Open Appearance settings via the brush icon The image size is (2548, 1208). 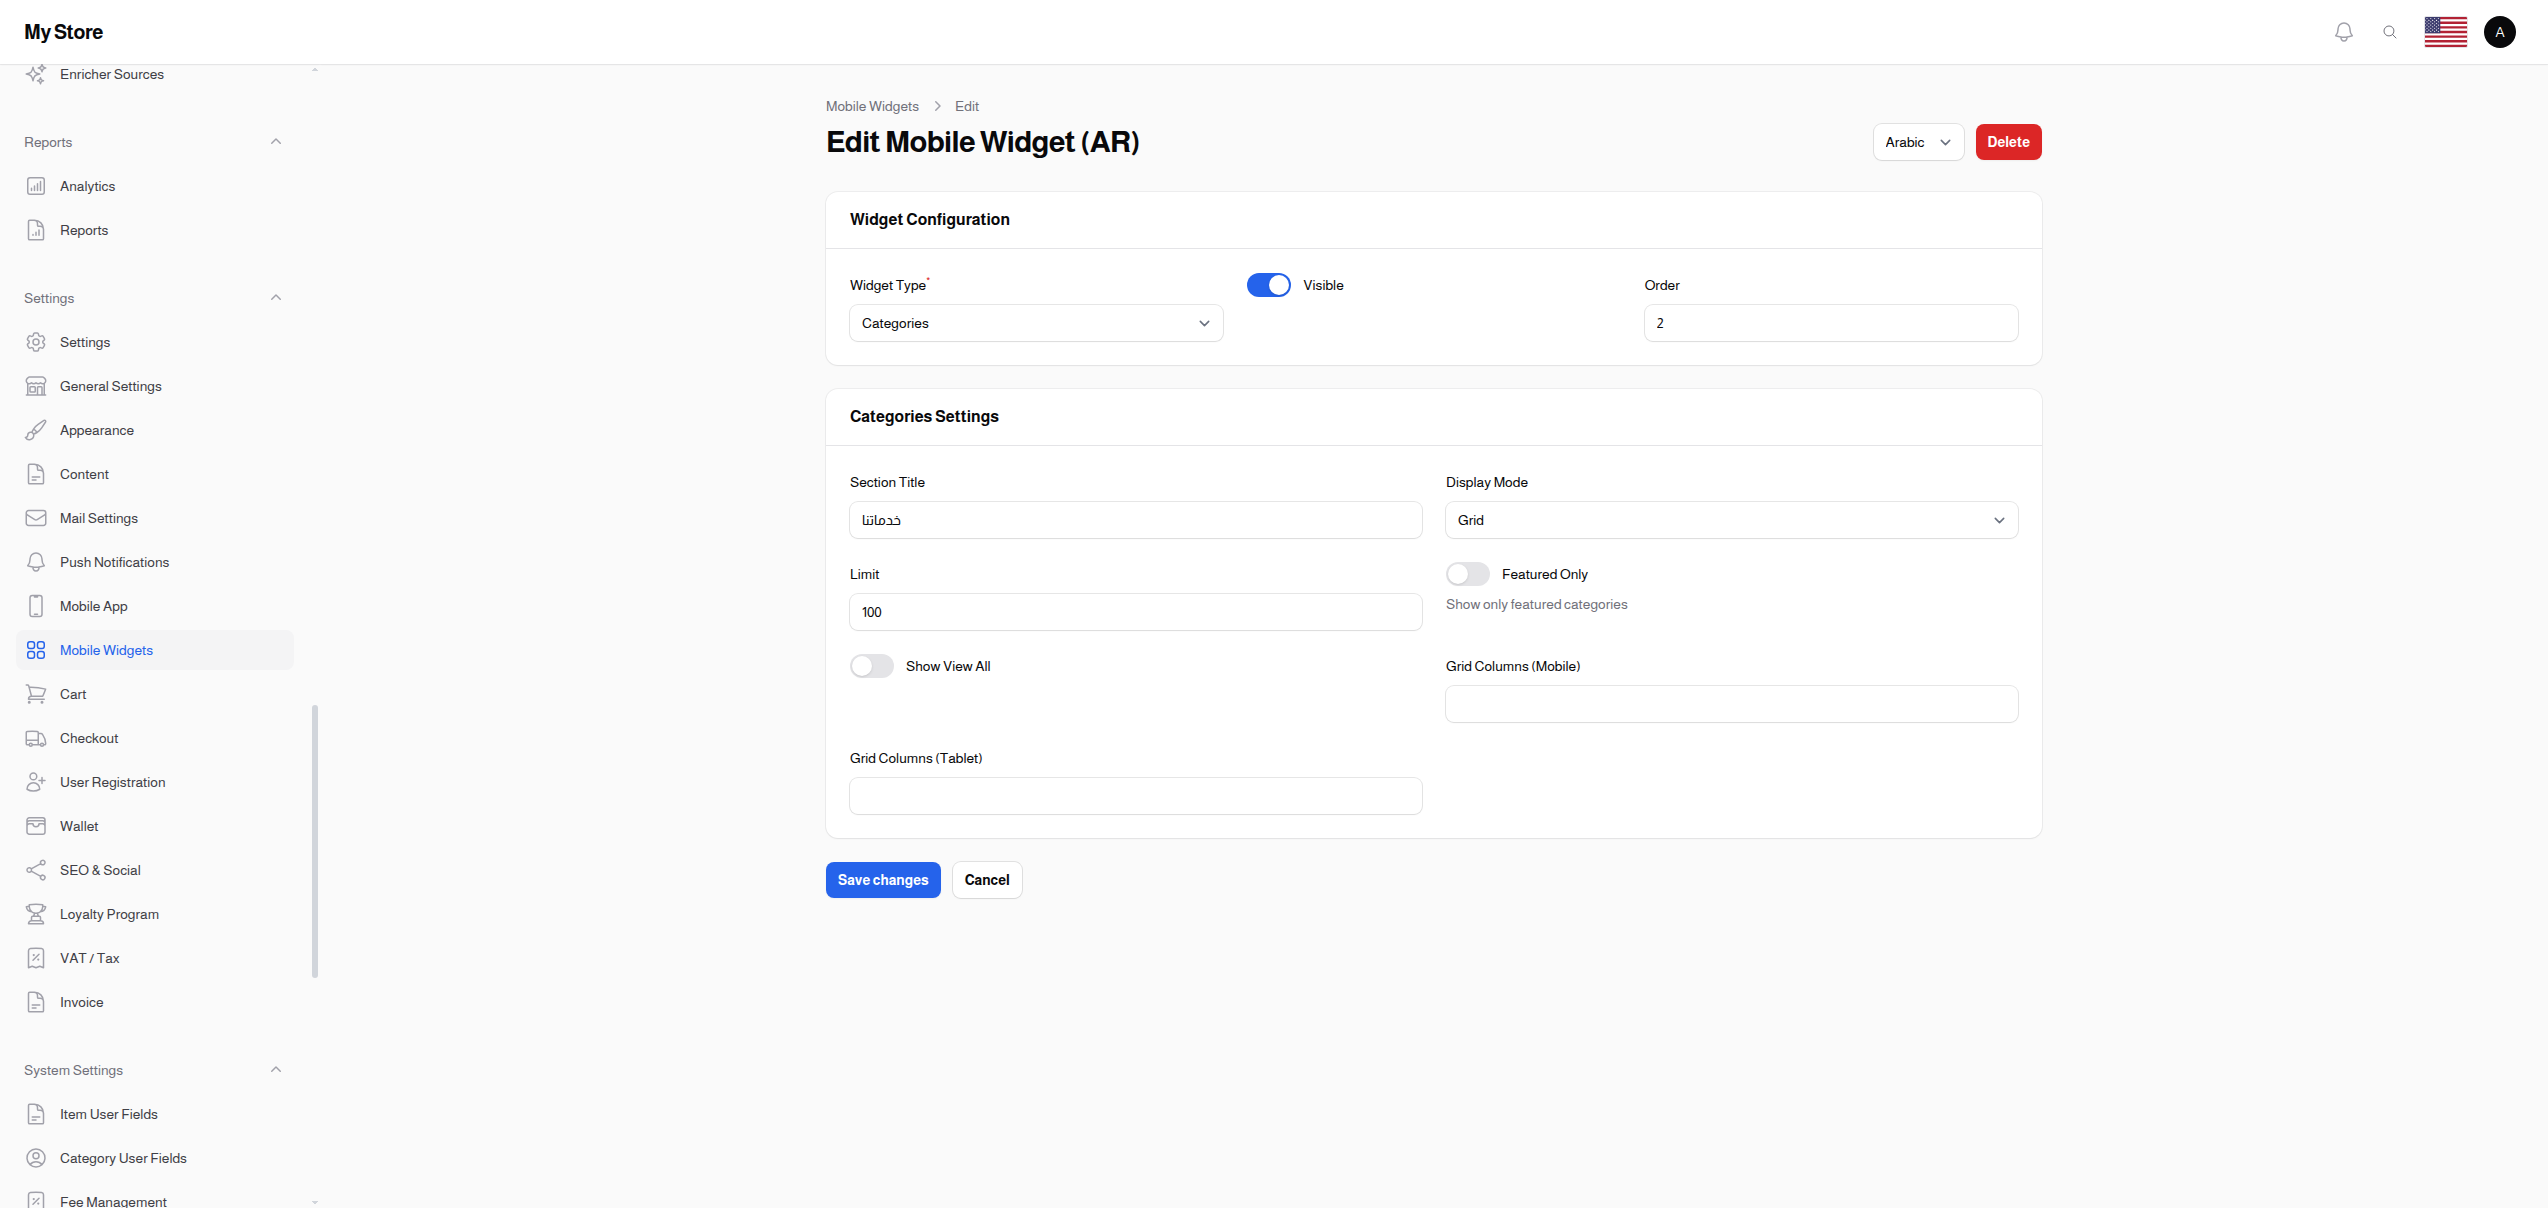(x=36, y=430)
